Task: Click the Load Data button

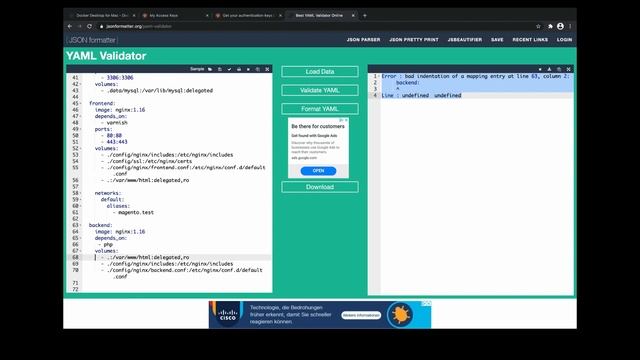Action: 320,71
